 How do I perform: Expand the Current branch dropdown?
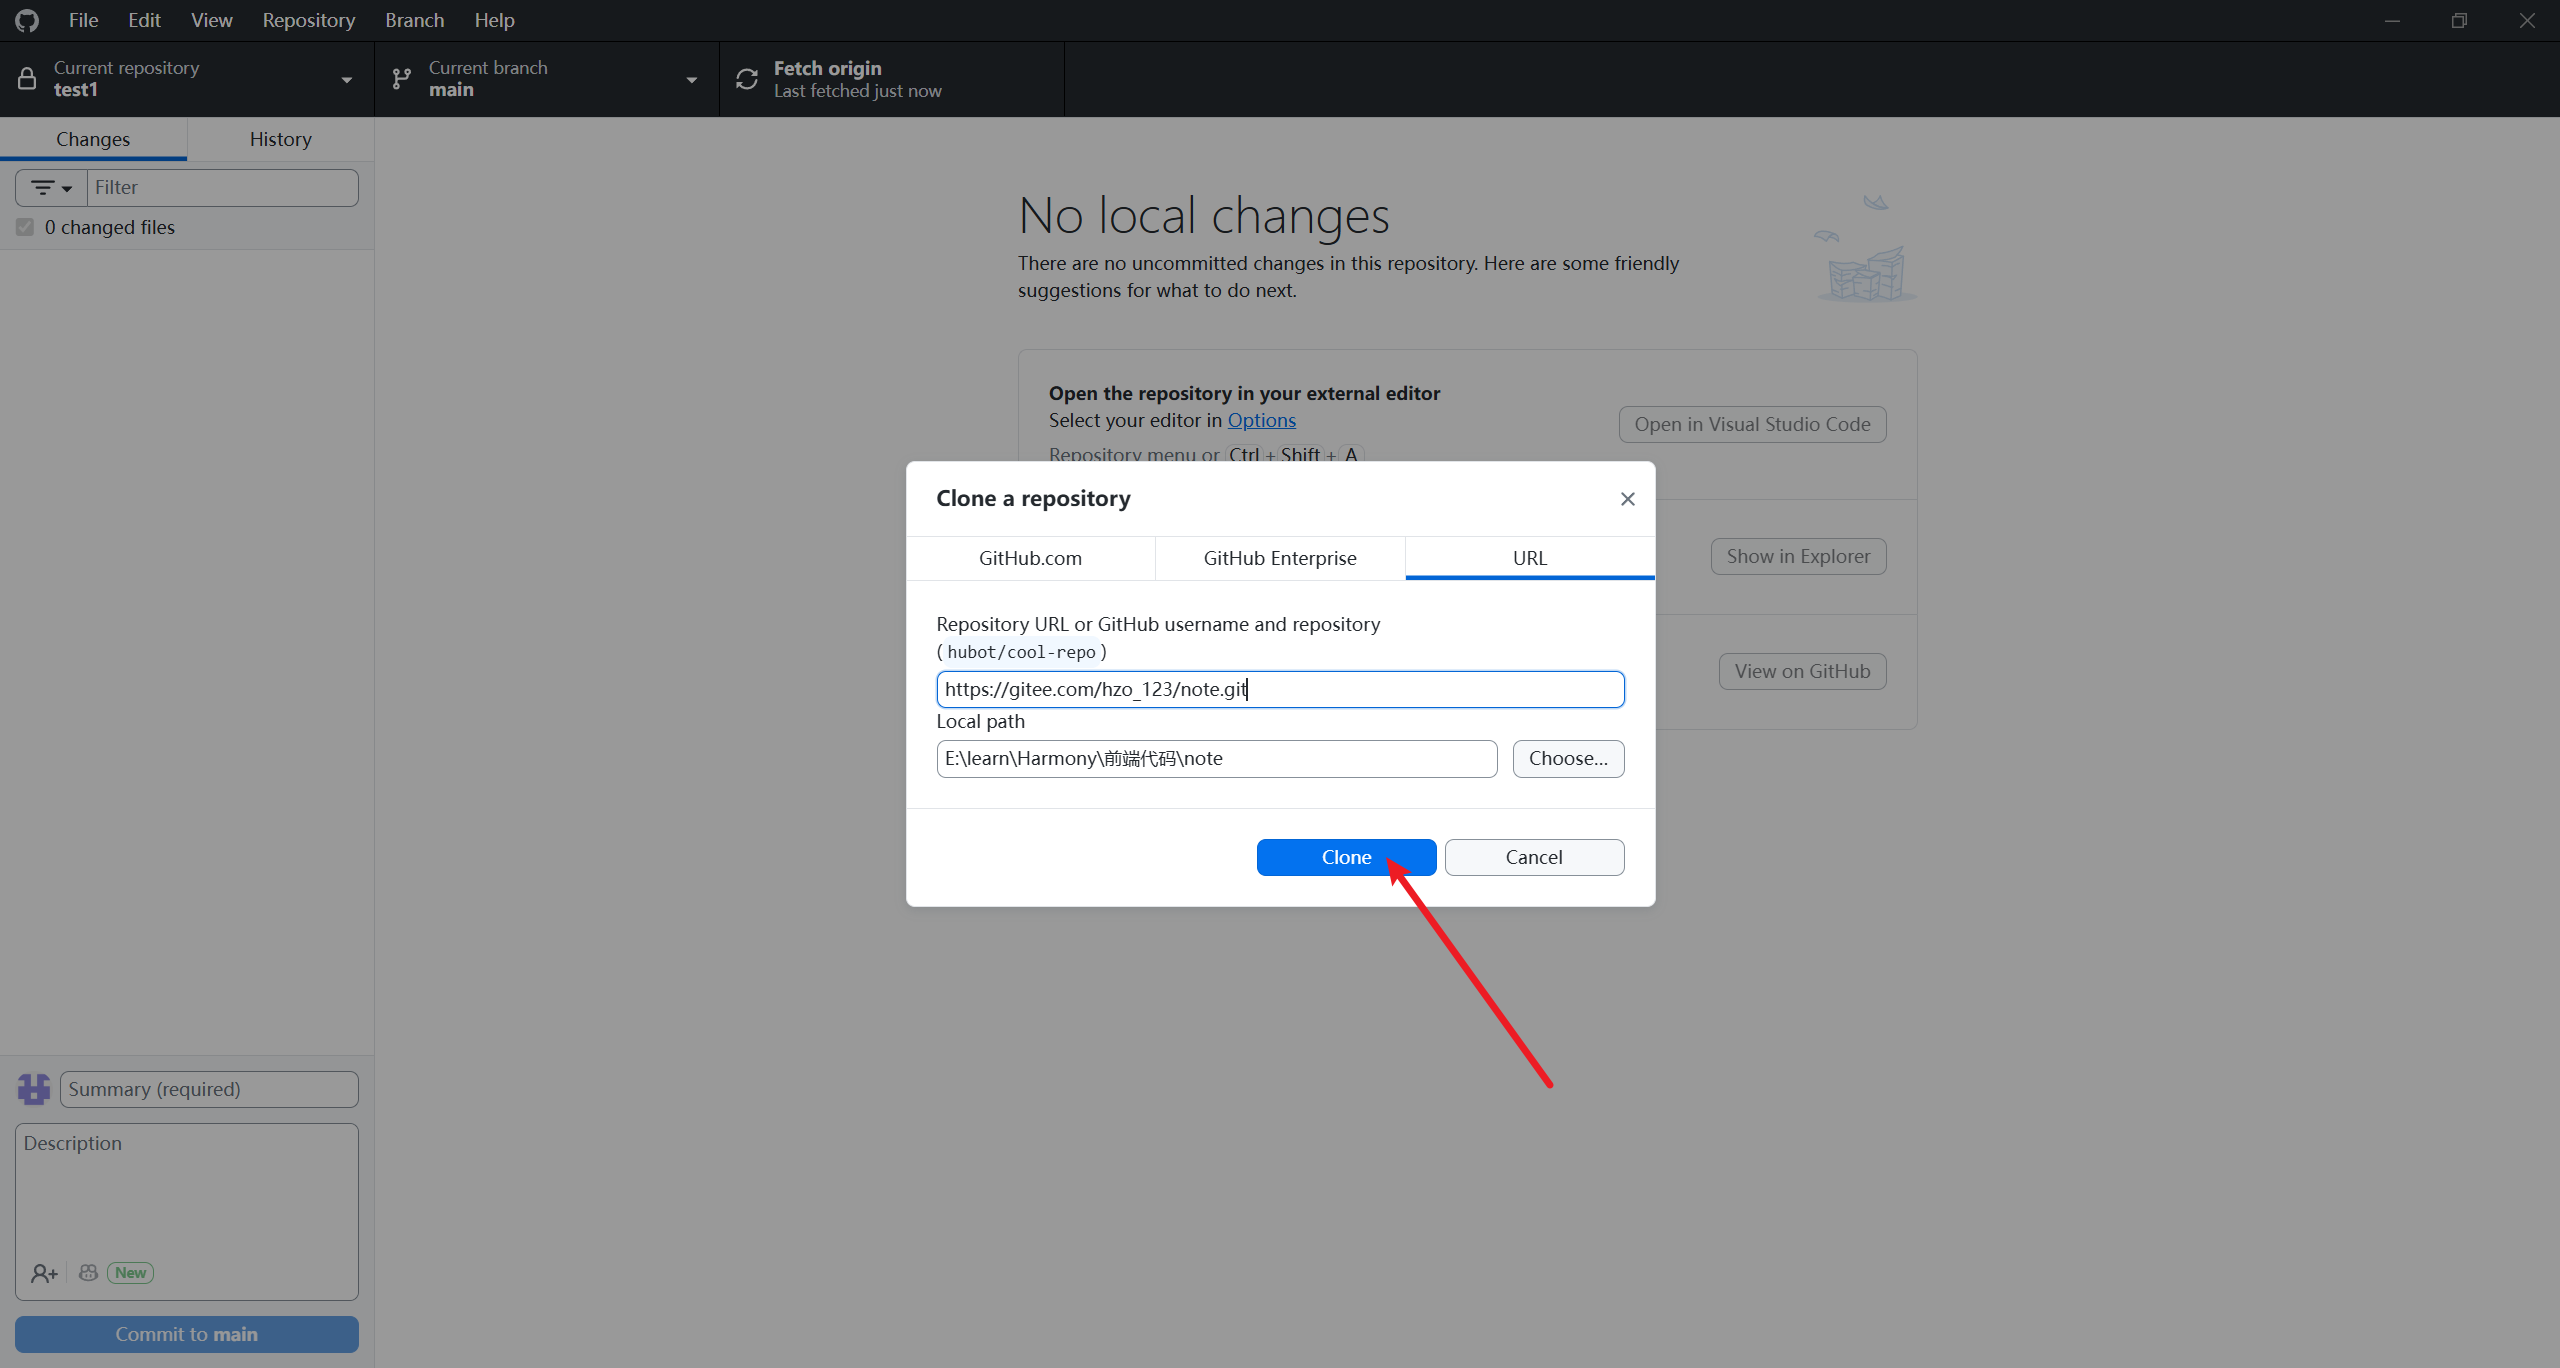(x=691, y=80)
